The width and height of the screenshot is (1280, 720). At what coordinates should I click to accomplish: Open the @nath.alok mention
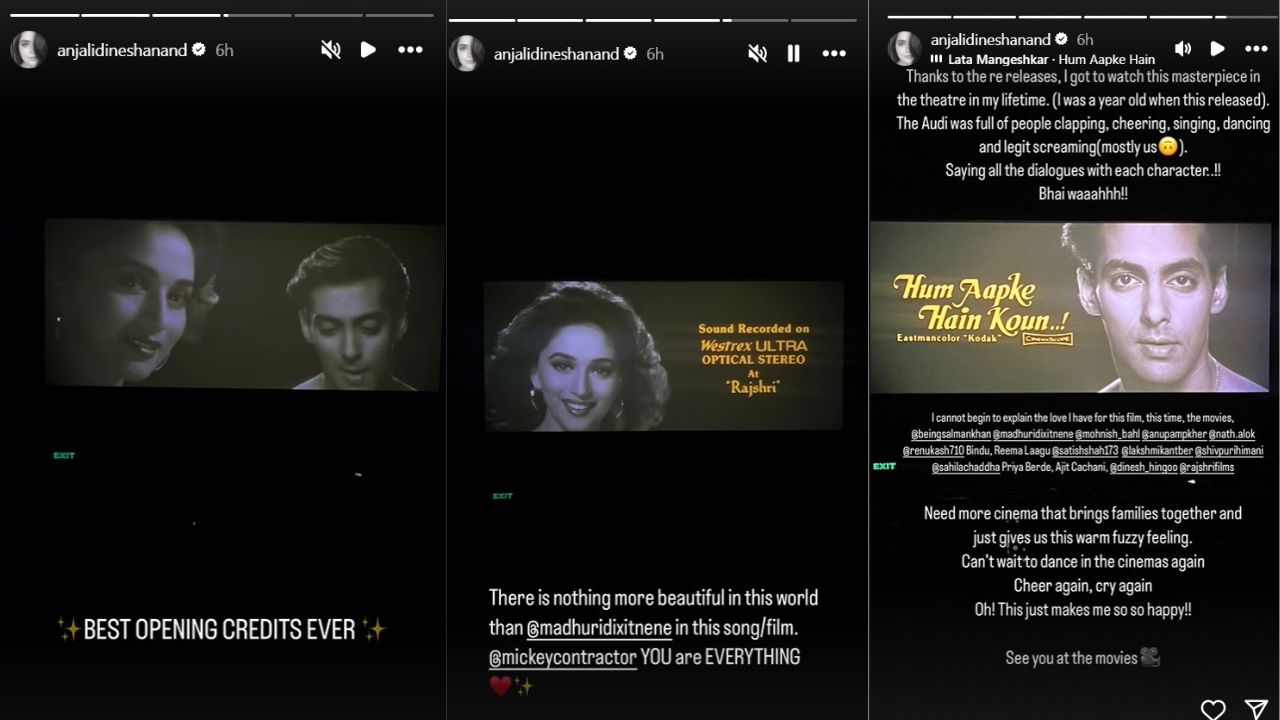1230,435
